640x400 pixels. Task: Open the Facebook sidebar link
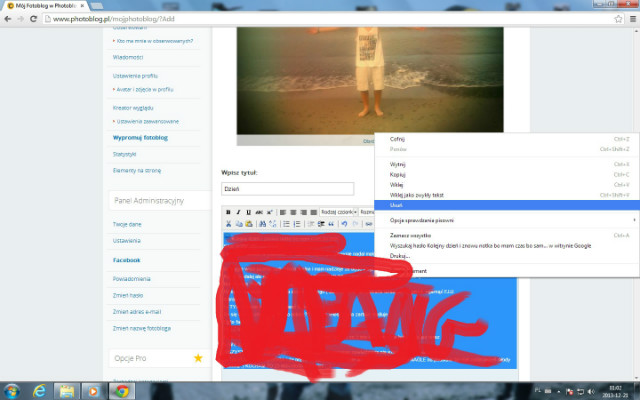(127, 260)
